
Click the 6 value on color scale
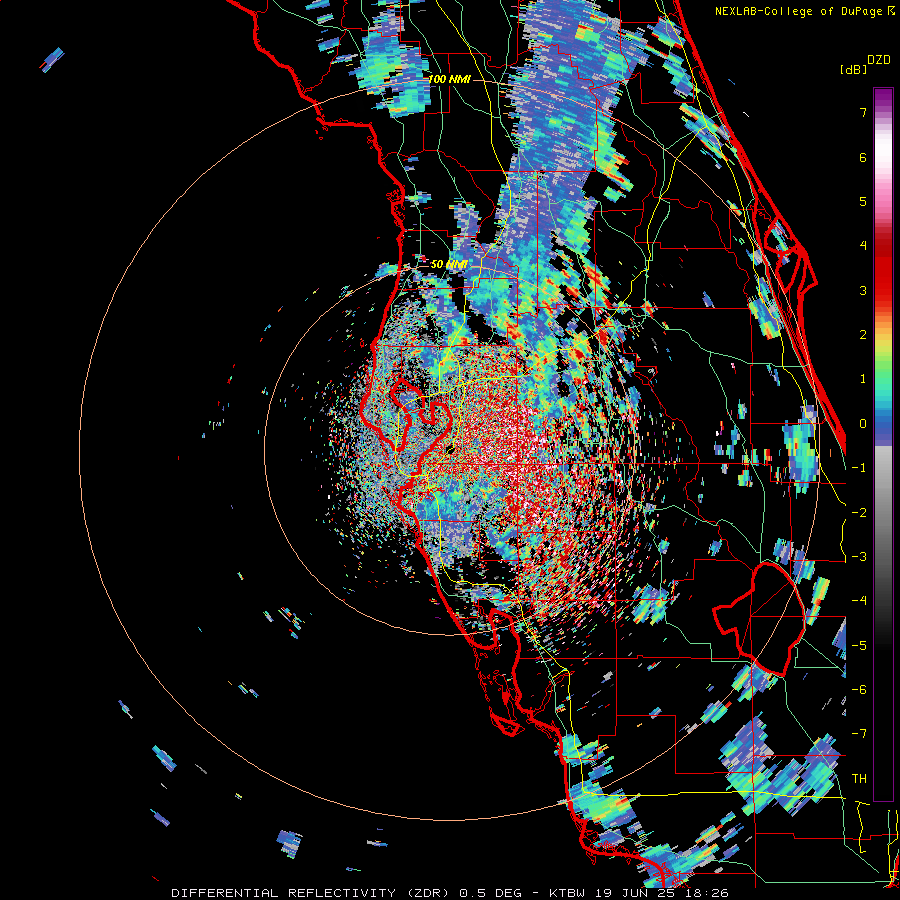[x=863, y=157]
